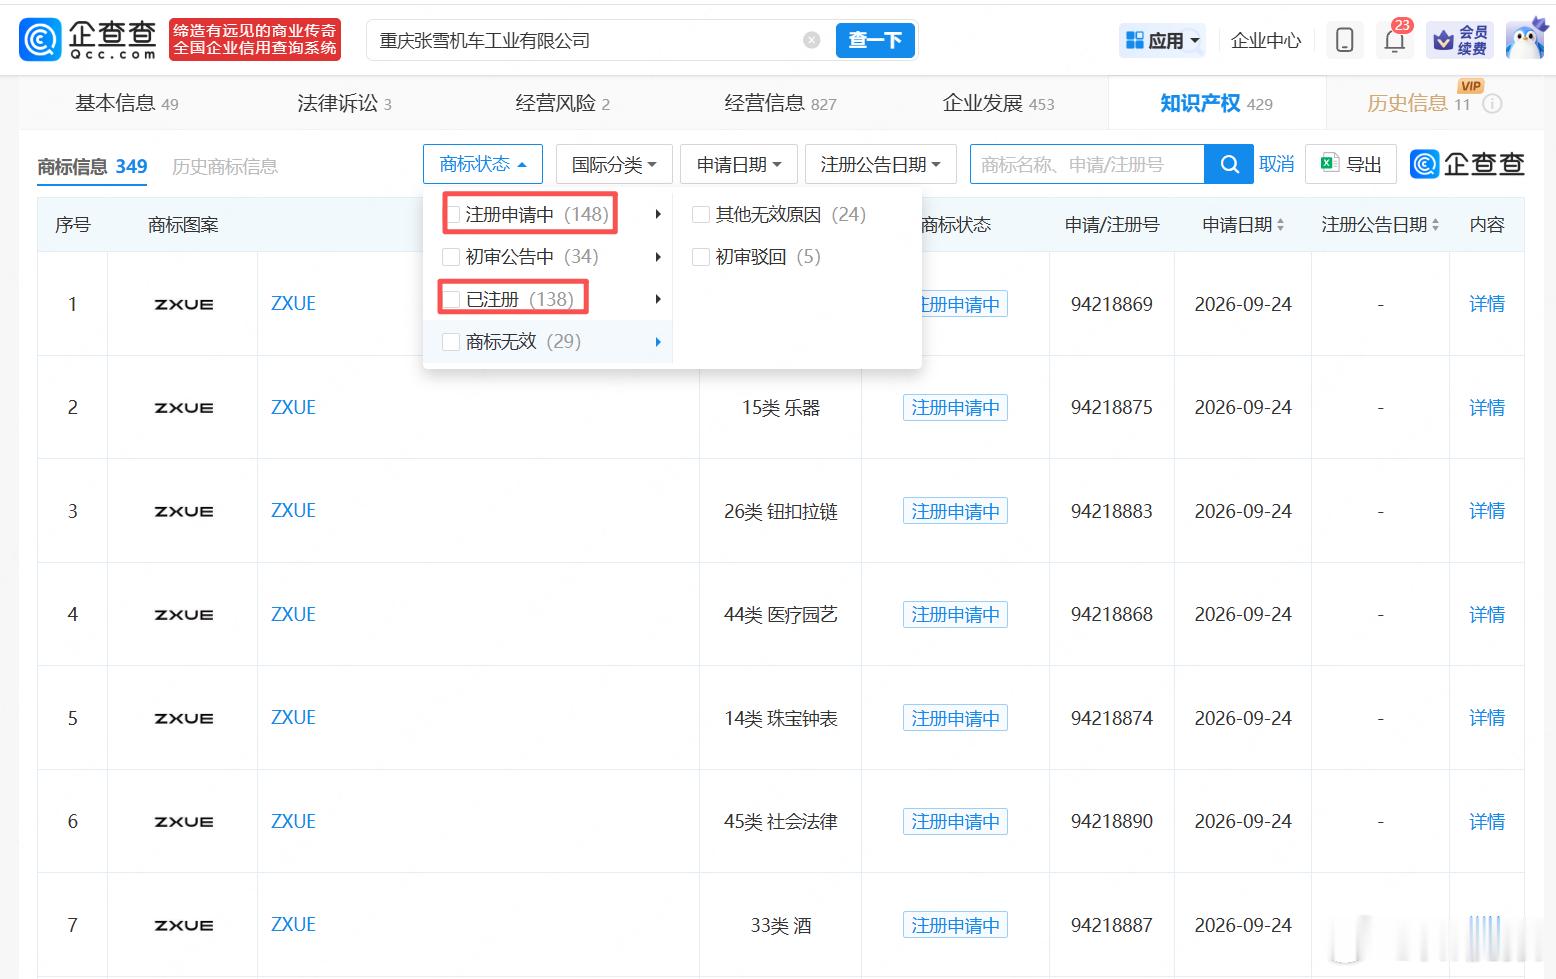Click the 查一下 search button
The width and height of the screenshot is (1556, 979).
pyautogui.click(x=875, y=40)
